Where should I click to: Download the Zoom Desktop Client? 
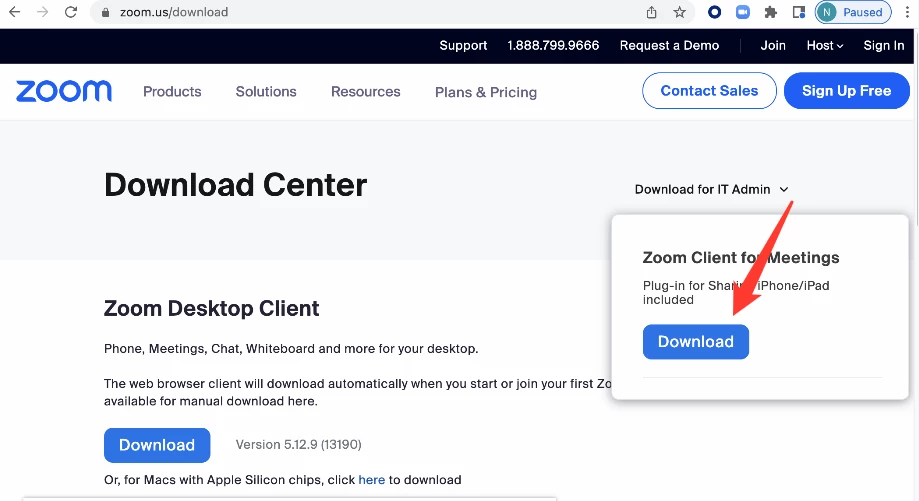click(x=157, y=445)
